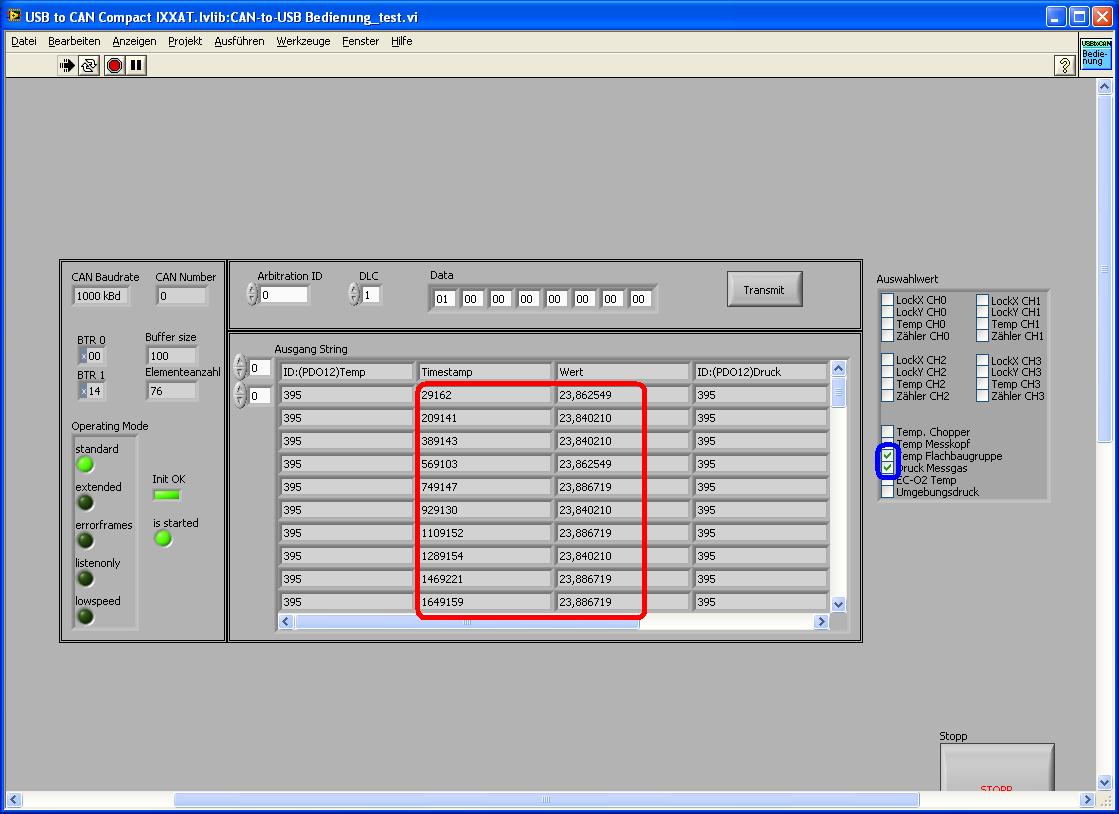This screenshot has width=1119, height=814.
Task: Open the Bearbeiten menu
Action: tap(74, 41)
